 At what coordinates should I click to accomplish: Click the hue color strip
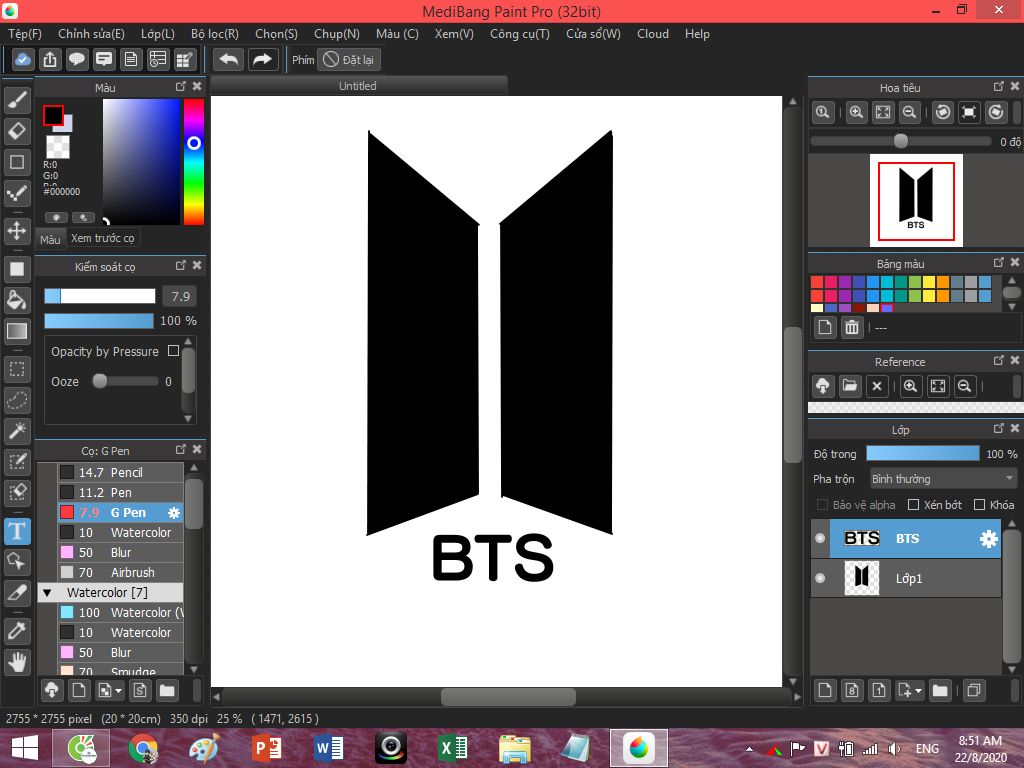pyautogui.click(x=193, y=161)
